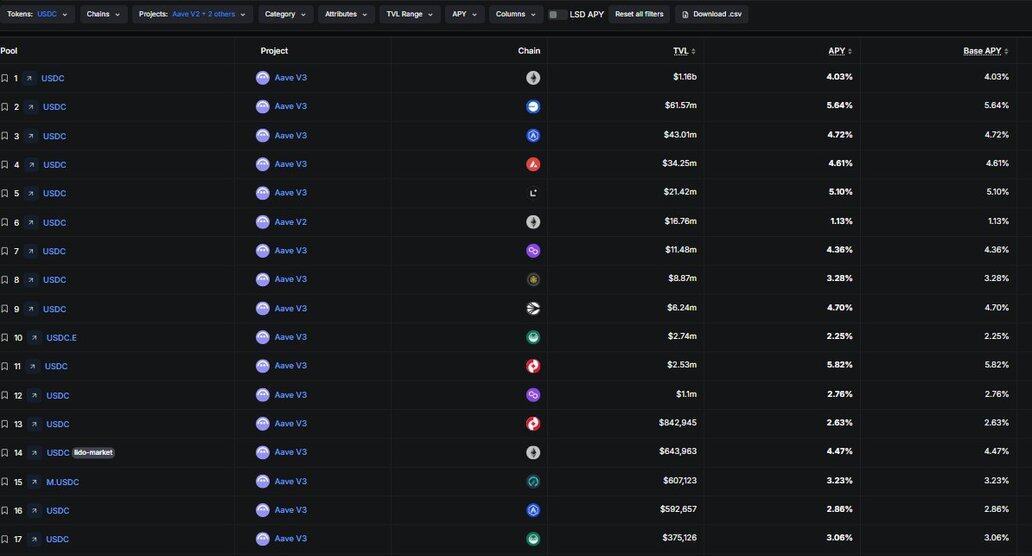Click the Polygon chain icon in row 7
Viewport: 1032px width, 556px height.
(533, 251)
